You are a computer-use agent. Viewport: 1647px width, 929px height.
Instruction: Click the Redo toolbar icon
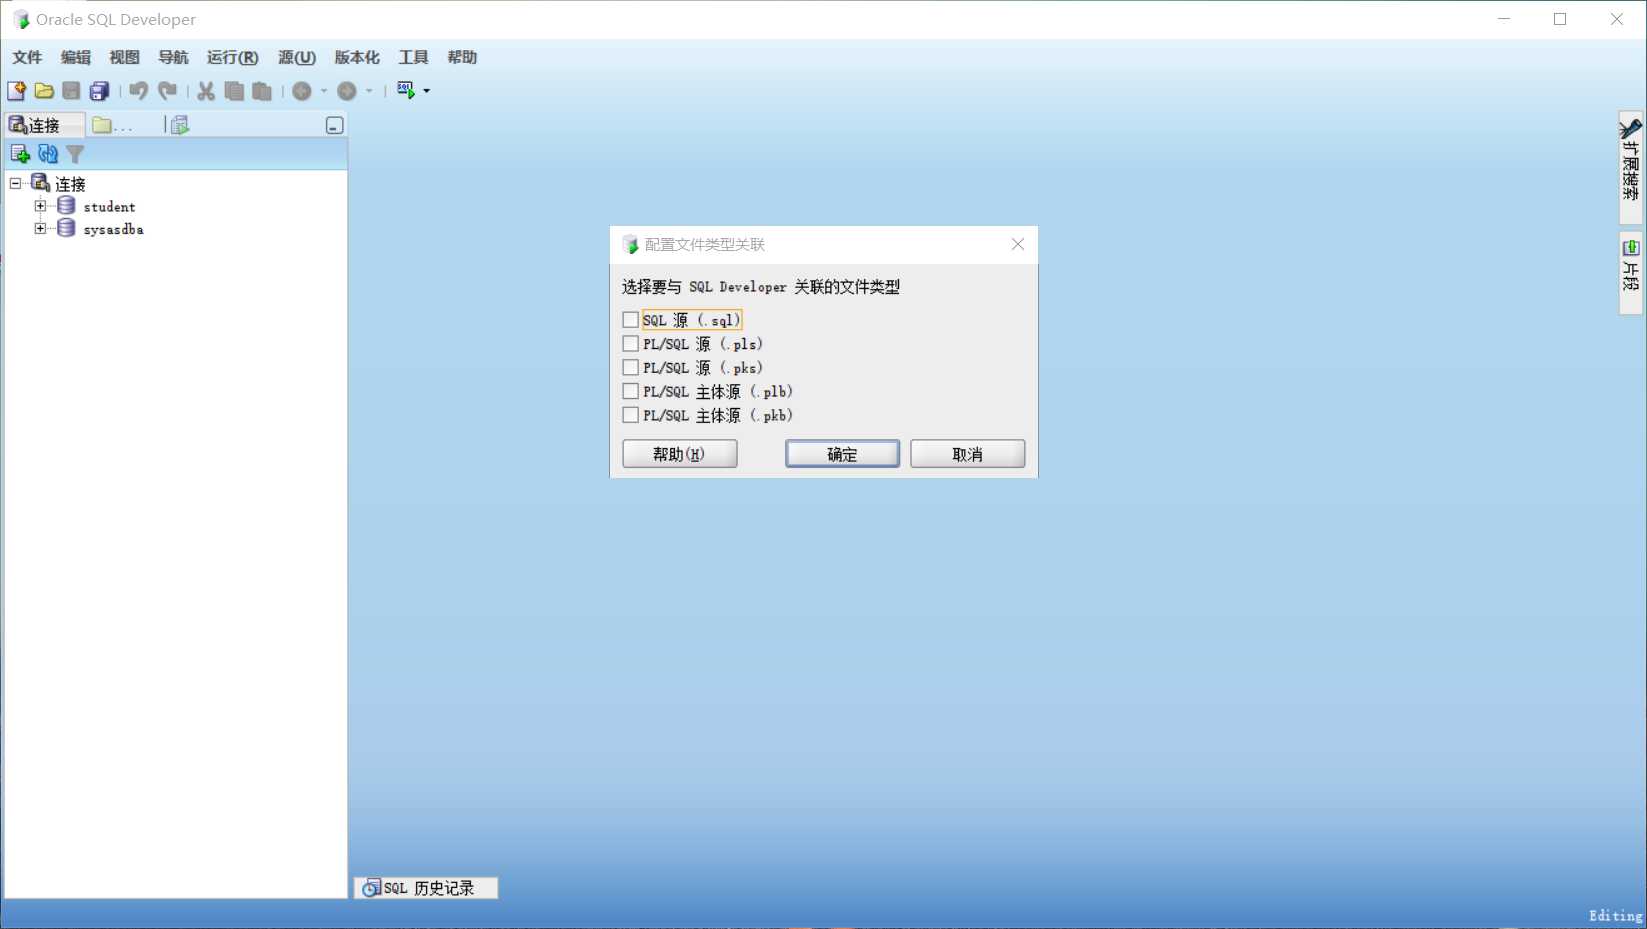point(167,91)
